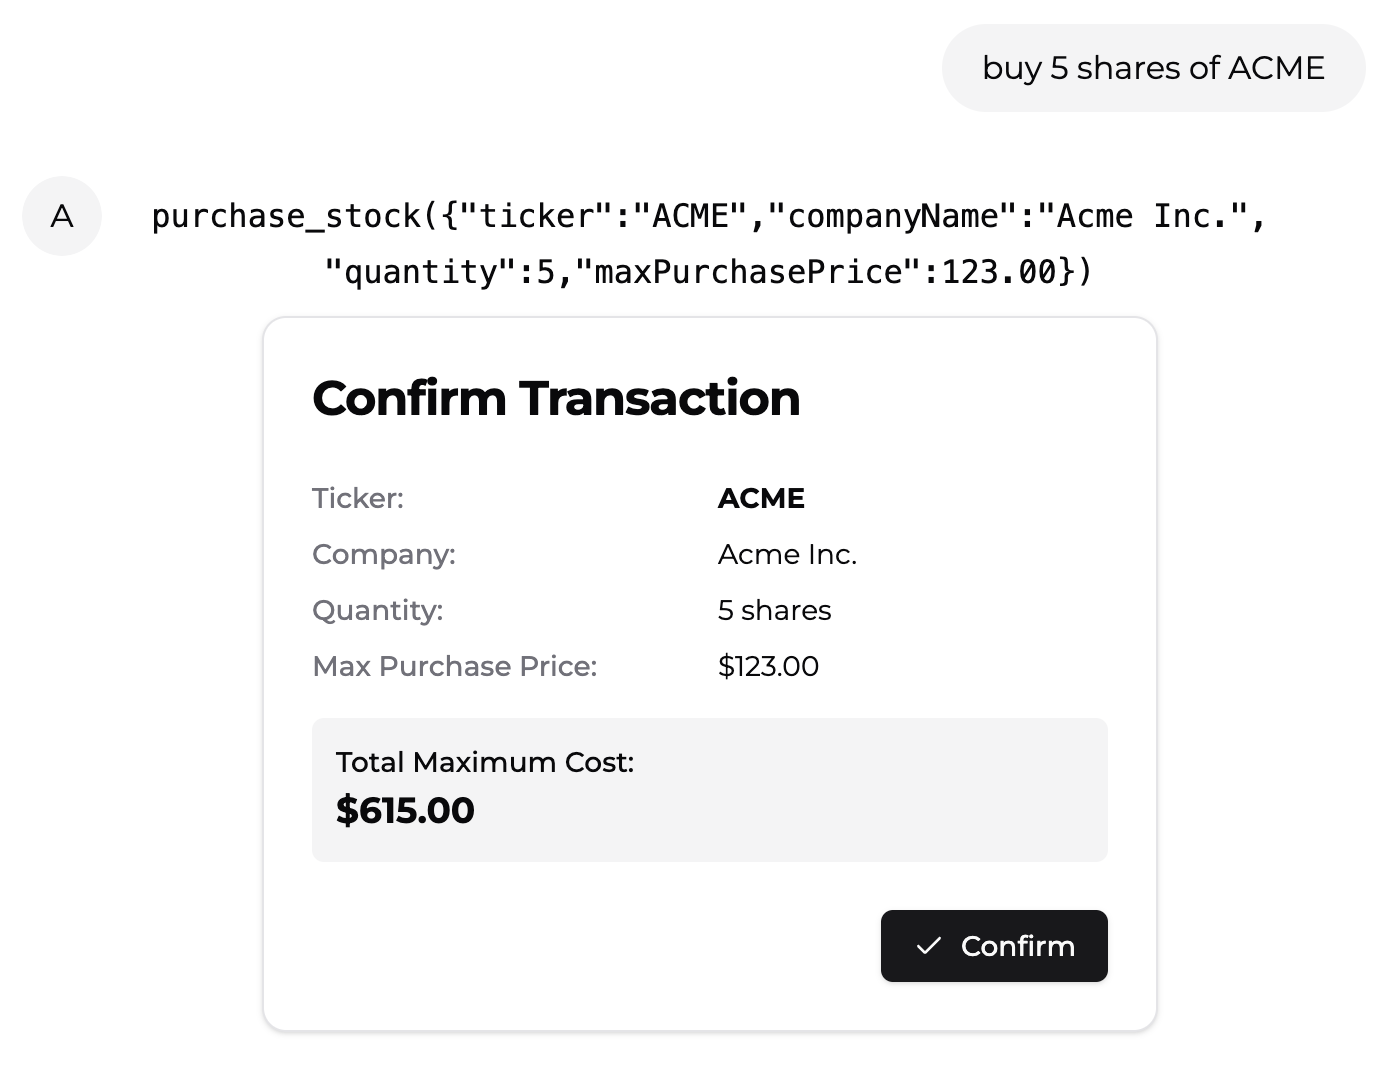Click the "Confirm Transaction" heading
Viewport: 1392px width, 1068px height.
coord(556,398)
